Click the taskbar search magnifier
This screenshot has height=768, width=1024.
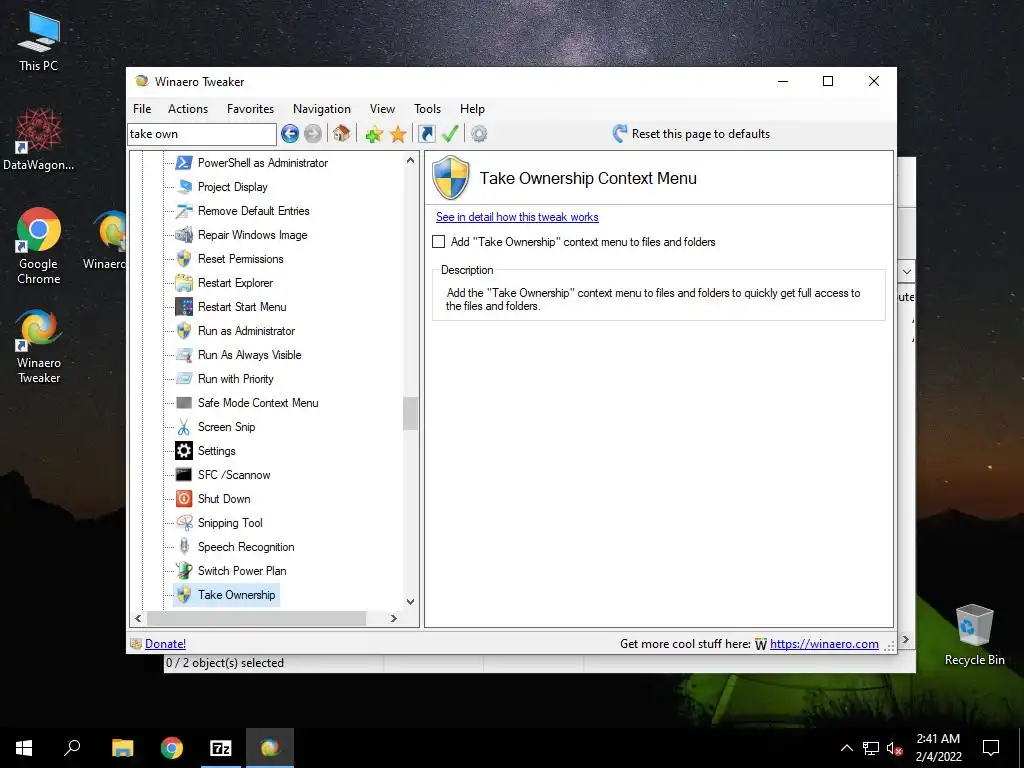[72, 748]
